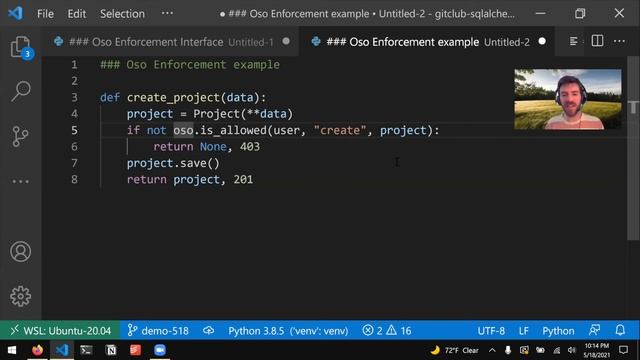640x360 pixels.
Task: Open the Accounts menu icon
Action: [x=20, y=251]
